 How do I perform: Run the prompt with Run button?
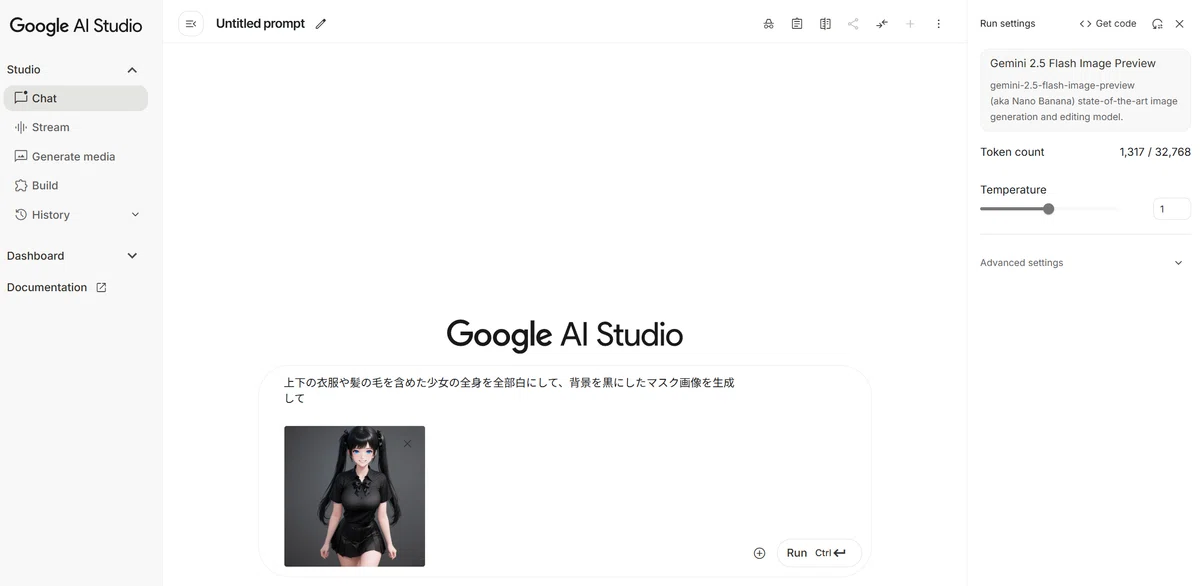coord(819,553)
